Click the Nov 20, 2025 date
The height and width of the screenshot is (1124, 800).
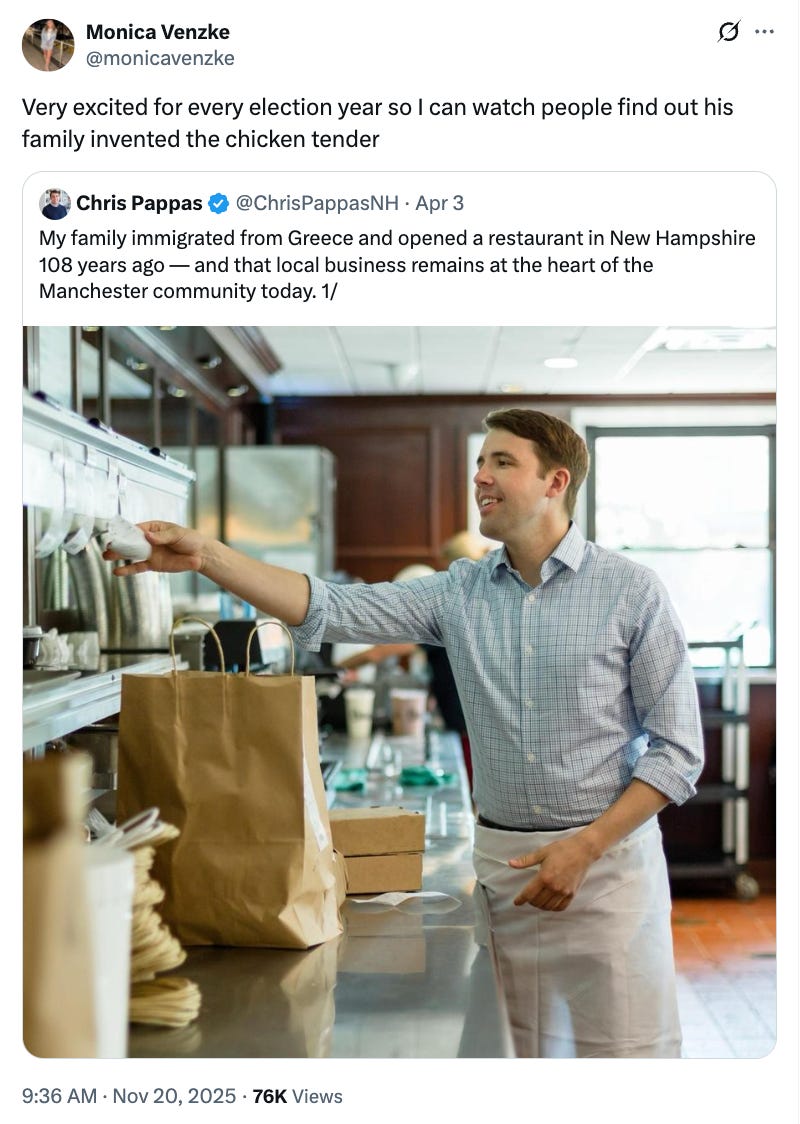point(174,1096)
